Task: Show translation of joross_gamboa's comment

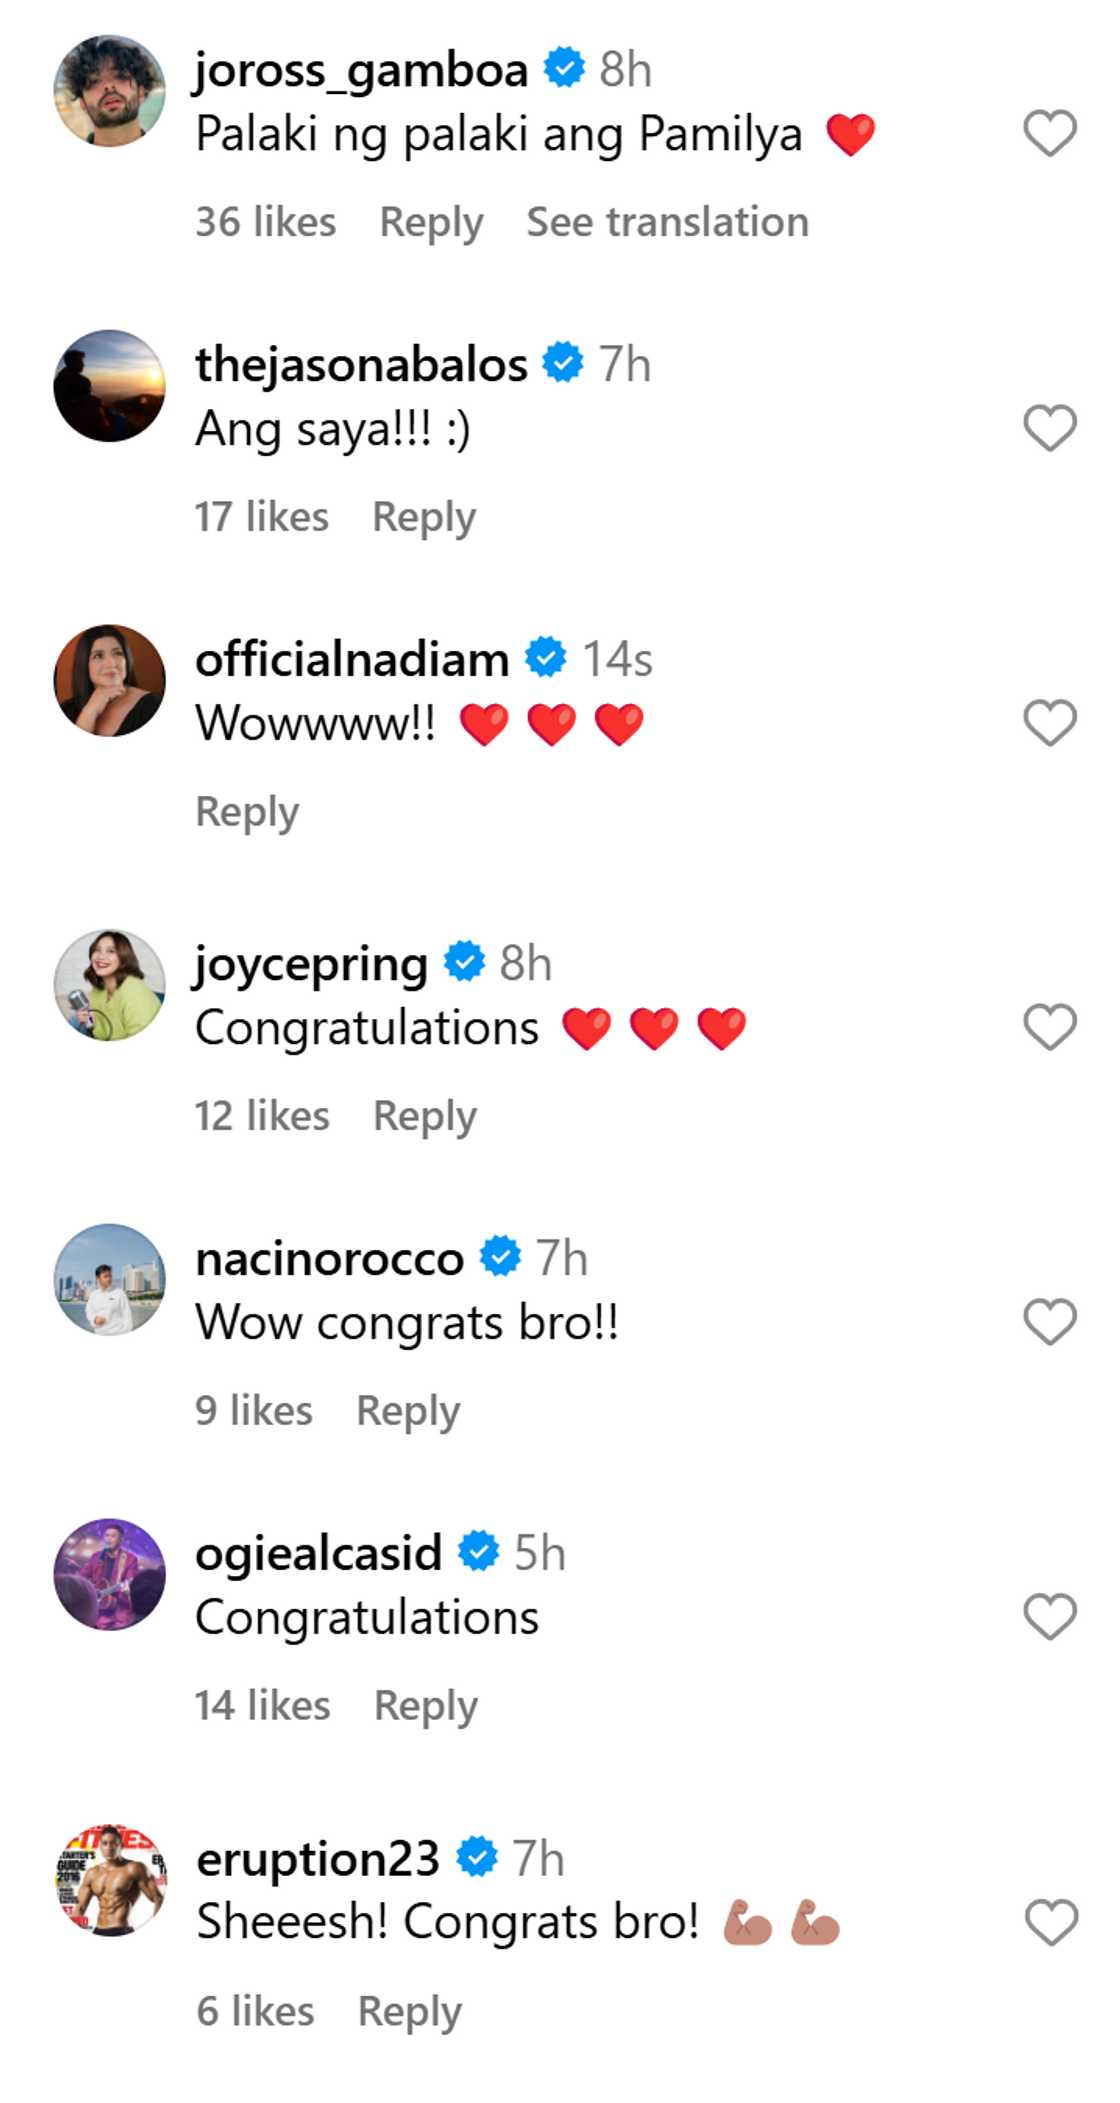Action: tap(667, 222)
